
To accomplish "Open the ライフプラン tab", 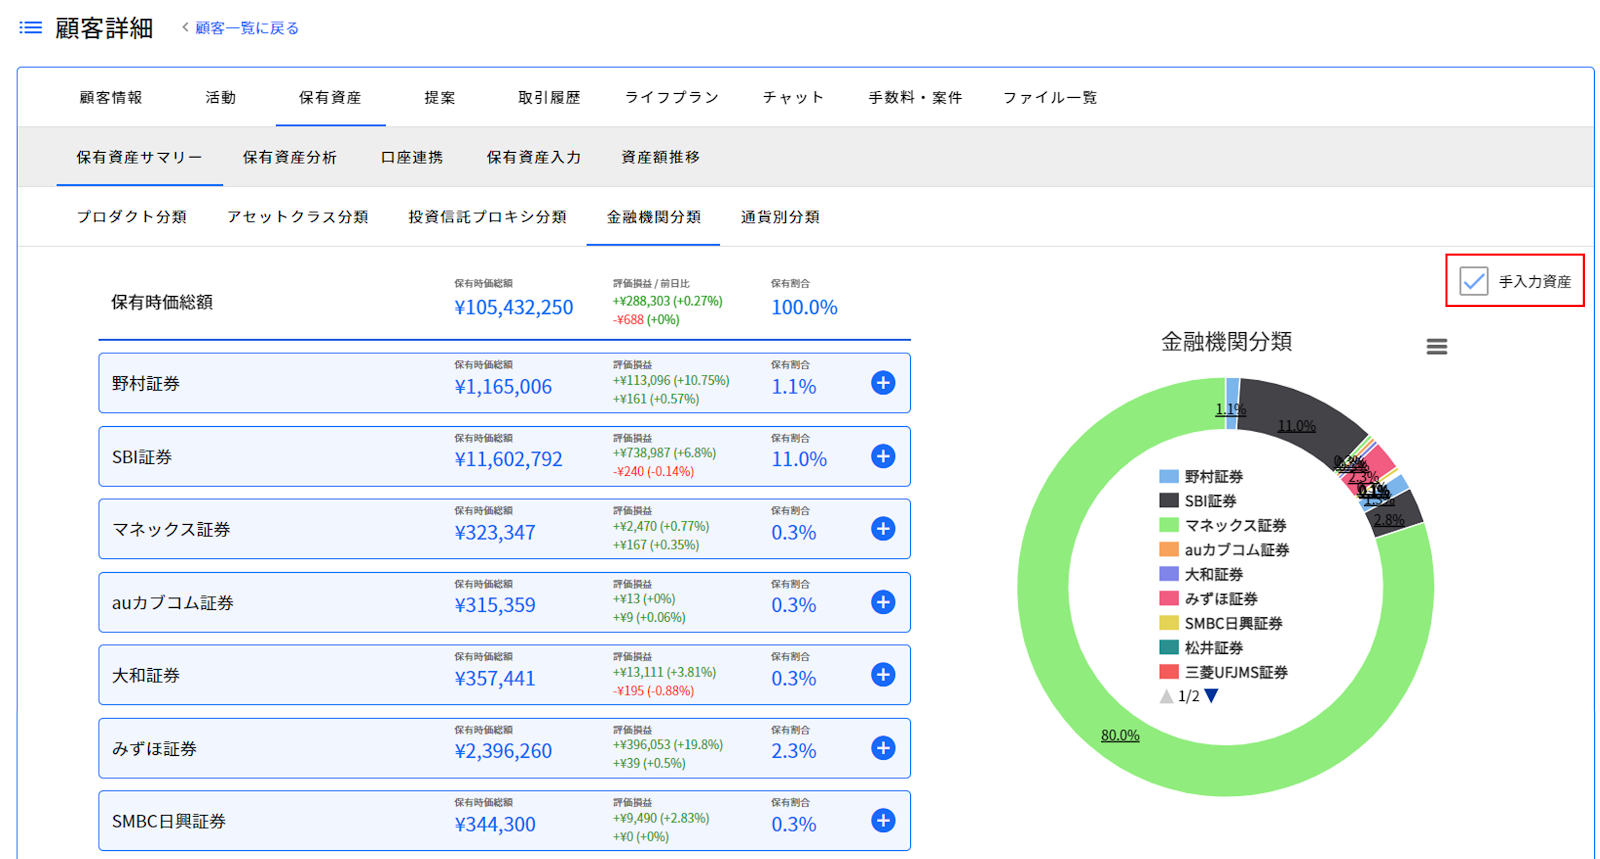I will (672, 97).
